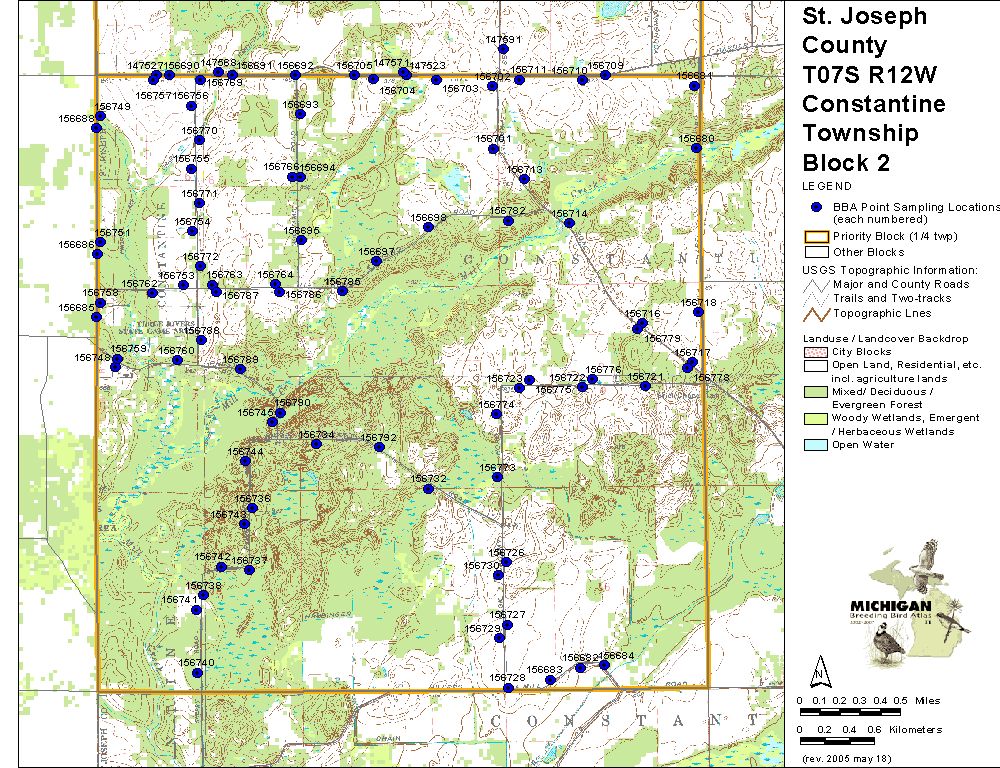The height and width of the screenshot is (768, 1000).
Task: Click the Topographic Lines legend symbol
Action: point(816,315)
